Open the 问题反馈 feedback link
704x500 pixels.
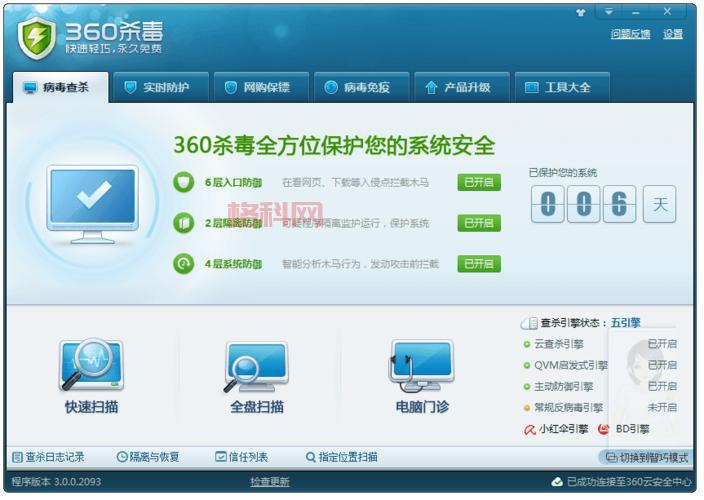pyautogui.click(x=630, y=34)
